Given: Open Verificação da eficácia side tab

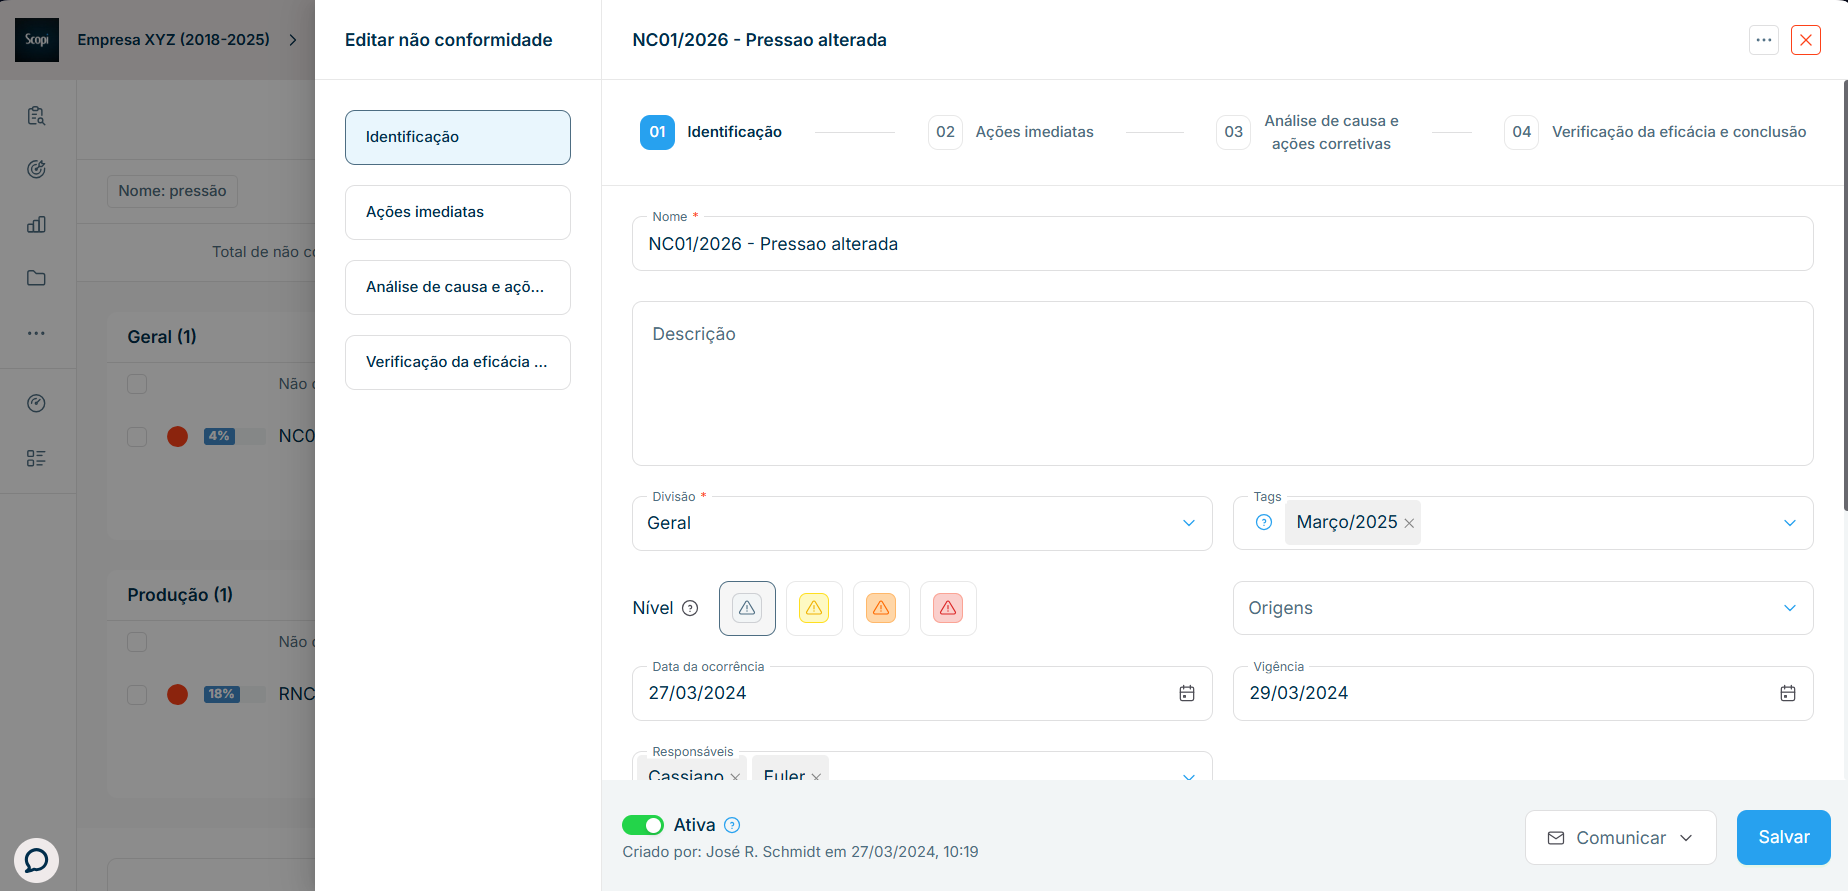Looking at the screenshot, I should pyautogui.click(x=458, y=362).
